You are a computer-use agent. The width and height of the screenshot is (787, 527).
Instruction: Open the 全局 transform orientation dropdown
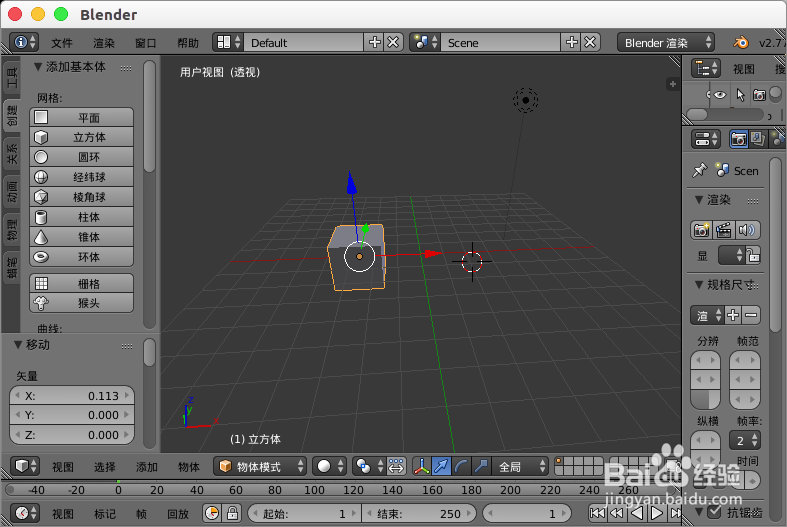(519, 467)
